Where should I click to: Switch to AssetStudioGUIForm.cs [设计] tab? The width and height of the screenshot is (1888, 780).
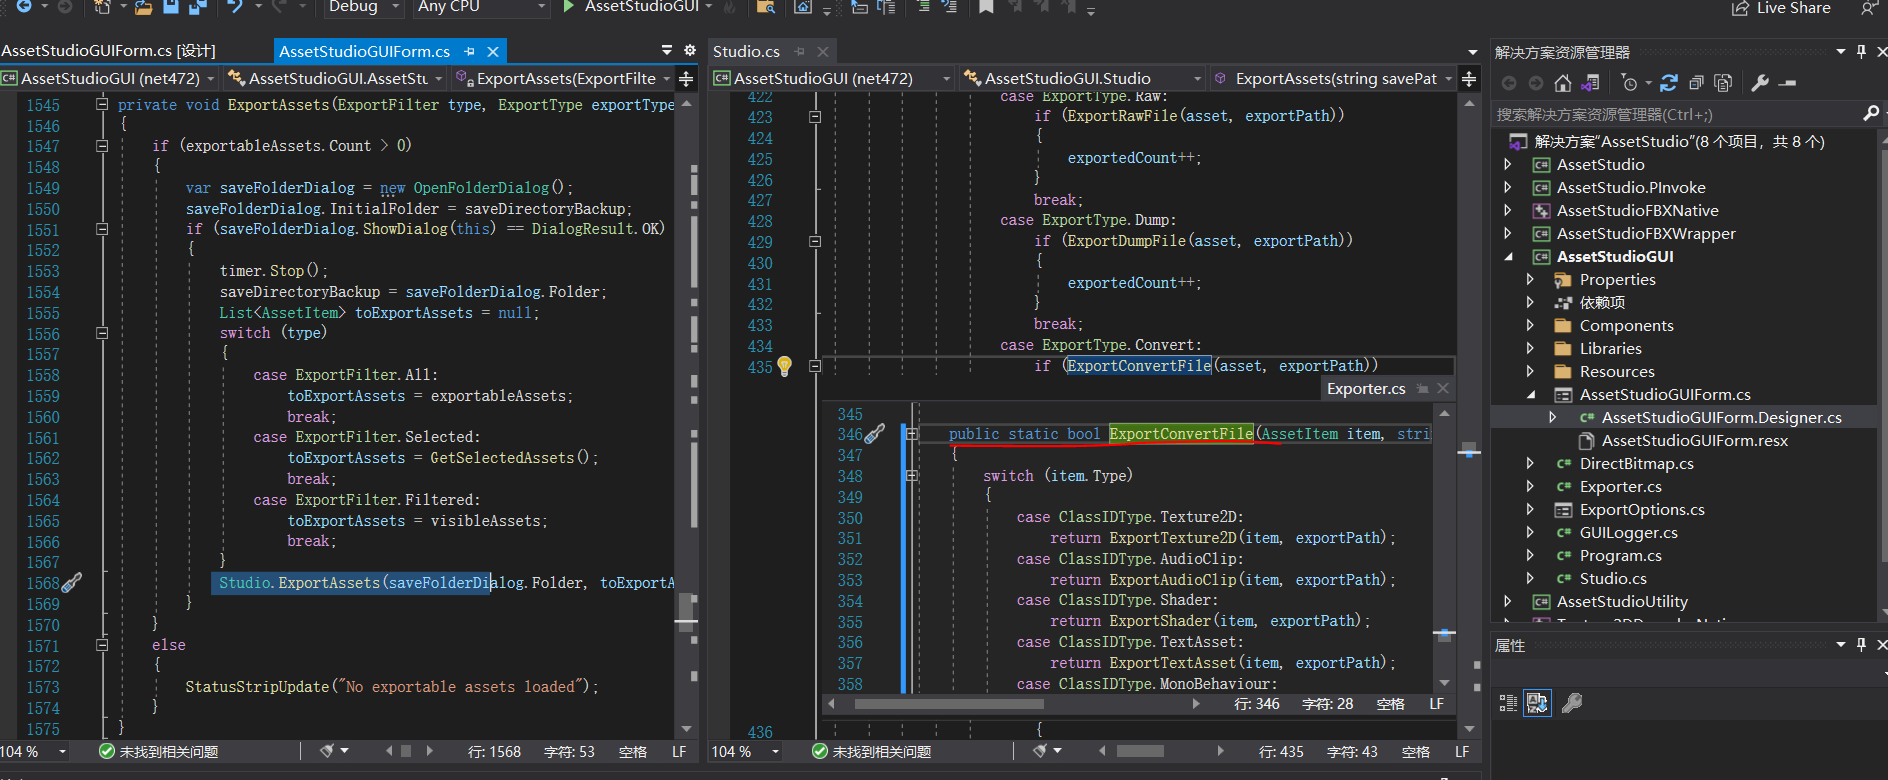pyautogui.click(x=108, y=51)
